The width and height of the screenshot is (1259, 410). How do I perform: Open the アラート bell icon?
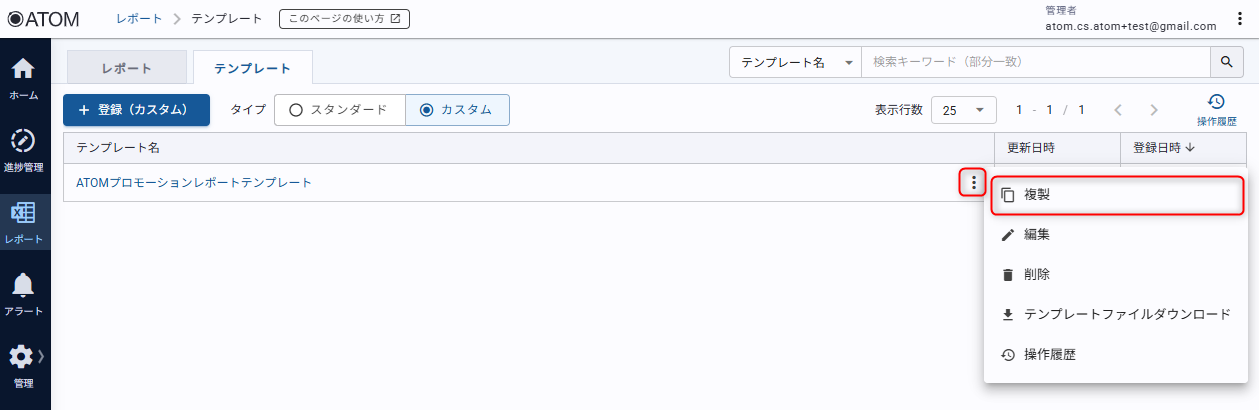[23, 294]
